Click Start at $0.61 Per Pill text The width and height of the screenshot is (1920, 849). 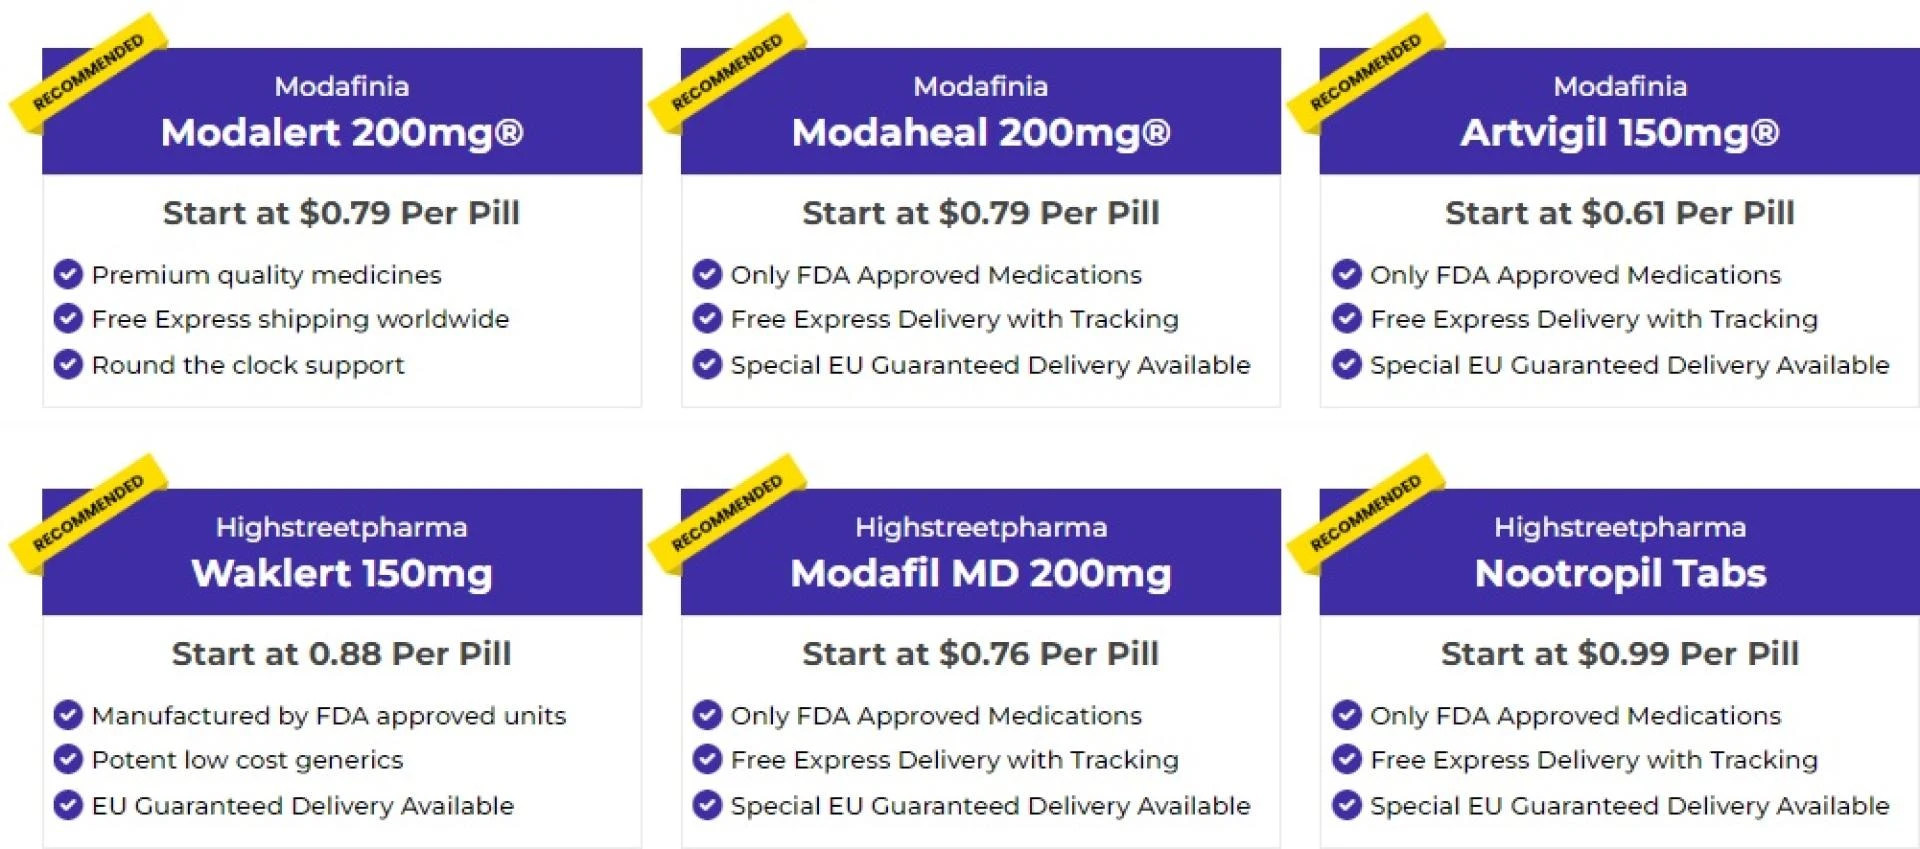coord(1619,213)
